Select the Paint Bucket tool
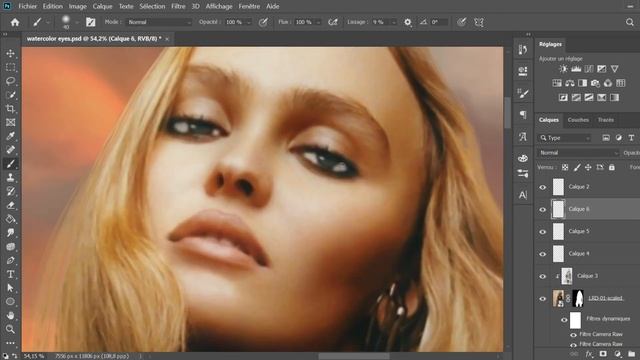This screenshot has height=360, width=640. pos(11,219)
